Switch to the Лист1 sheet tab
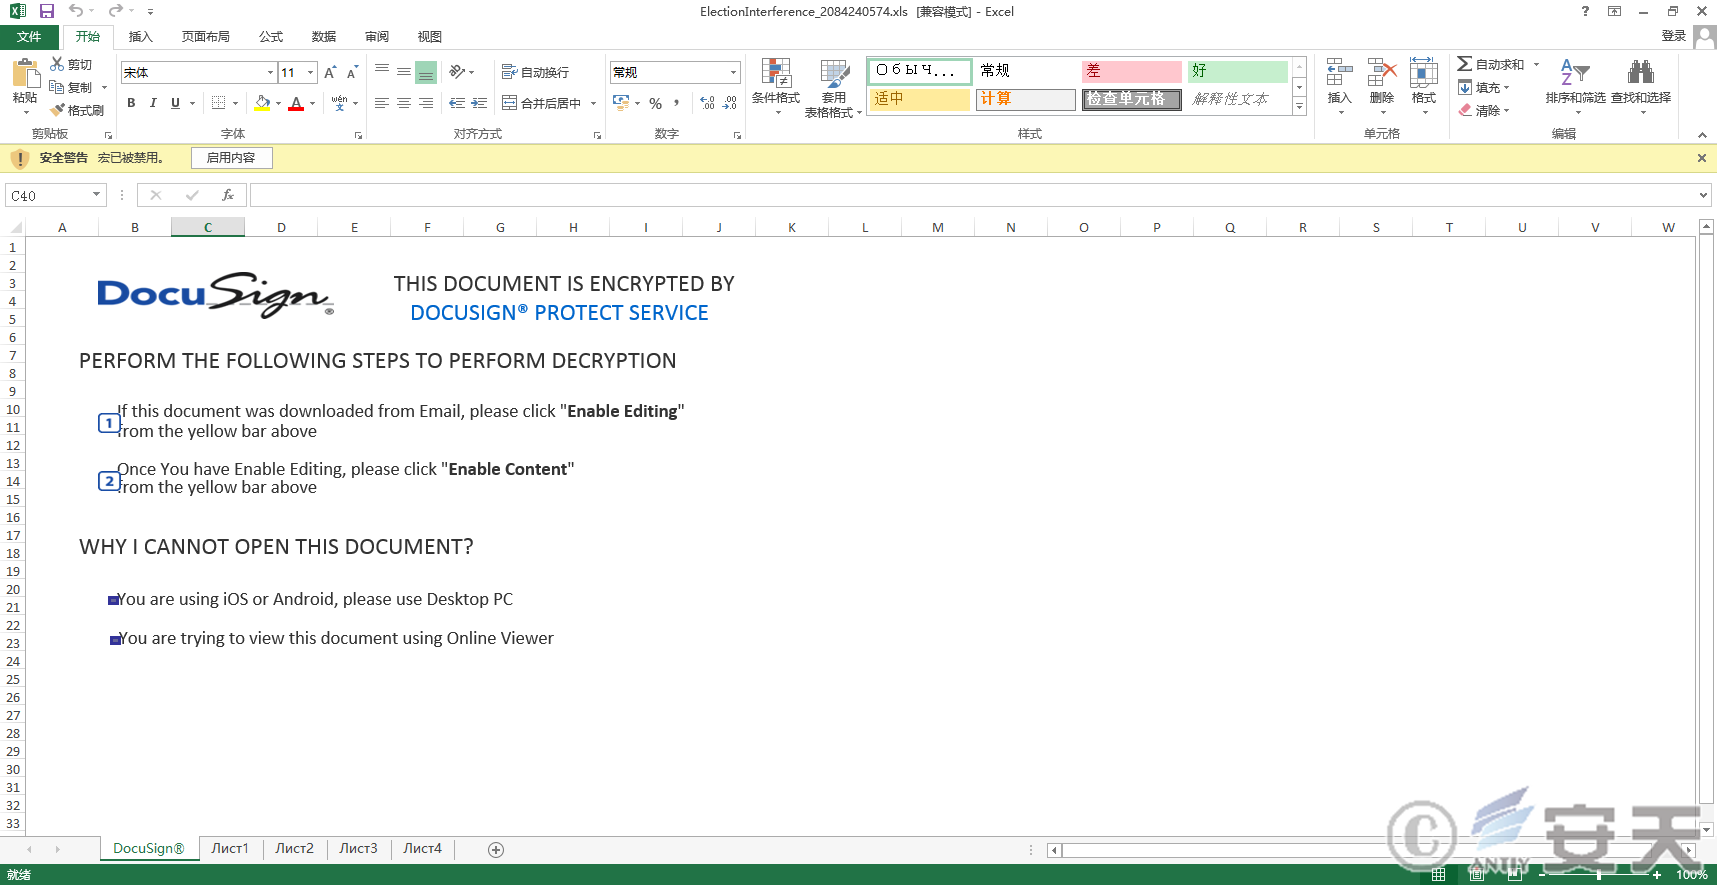The width and height of the screenshot is (1717, 885). (x=230, y=849)
